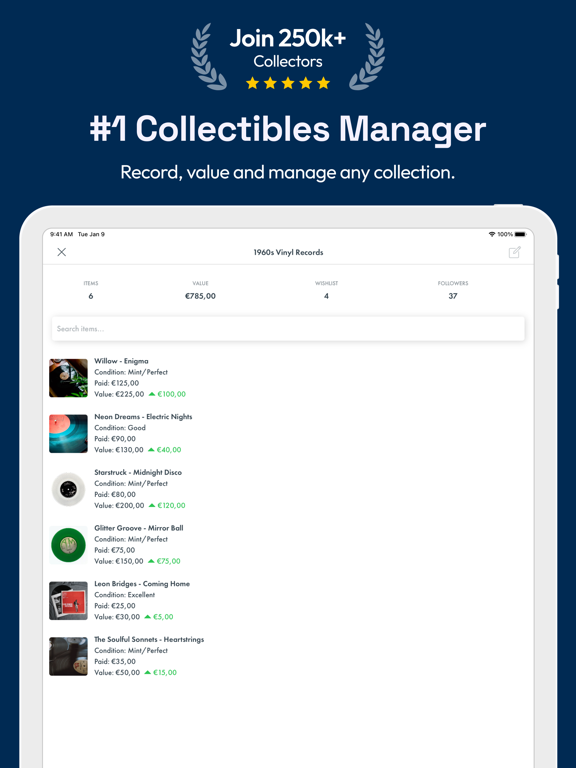Tap the green '€40,00' gain on Neon Dreams
The height and width of the screenshot is (768, 576).
pos(169,450)
